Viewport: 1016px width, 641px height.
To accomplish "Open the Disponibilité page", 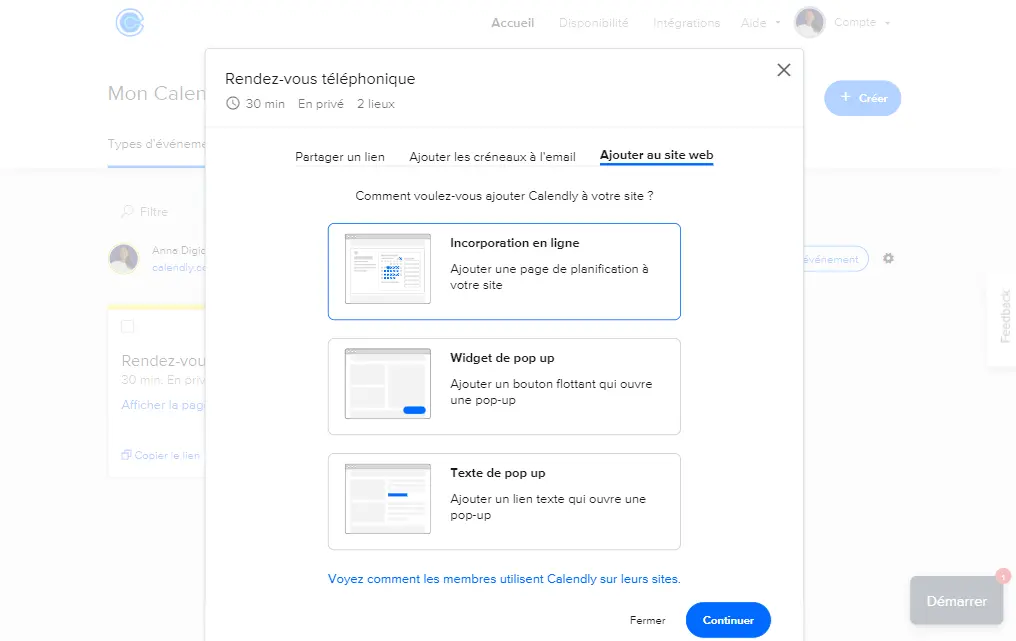I will tap(594, 23).
